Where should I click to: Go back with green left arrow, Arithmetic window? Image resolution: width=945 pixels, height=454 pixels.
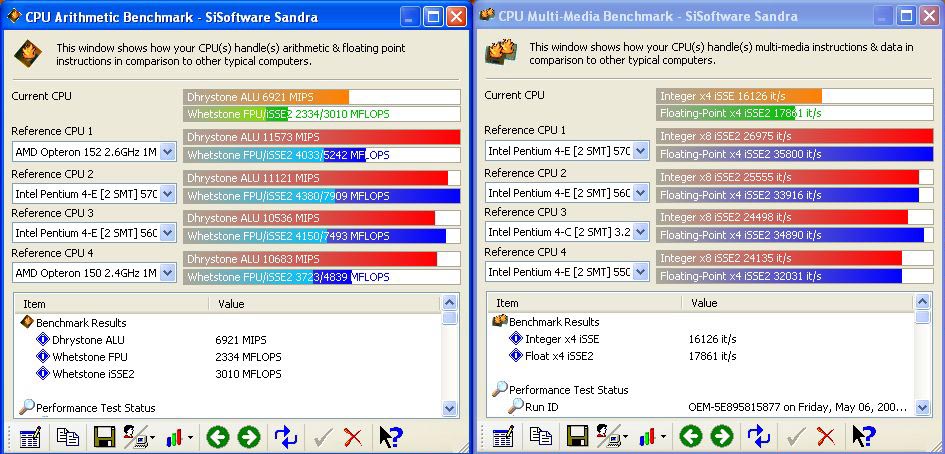[218, 437]
